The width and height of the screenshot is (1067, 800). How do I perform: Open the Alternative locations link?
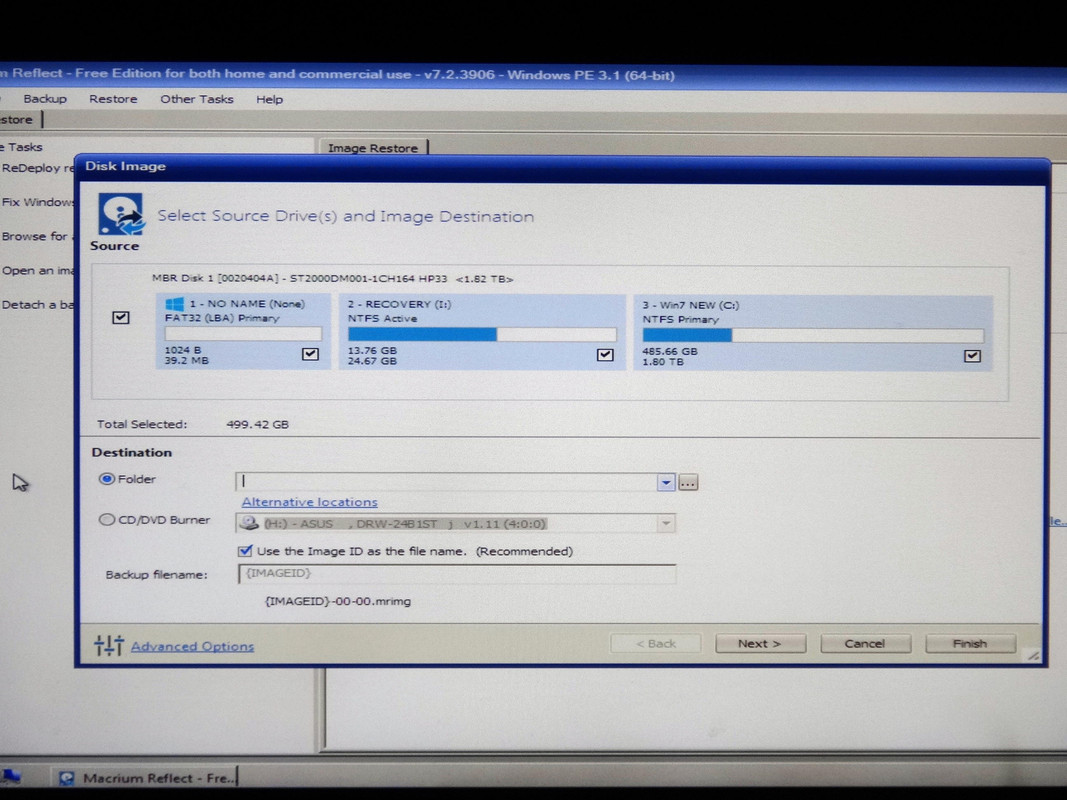[x=309, y=502]
